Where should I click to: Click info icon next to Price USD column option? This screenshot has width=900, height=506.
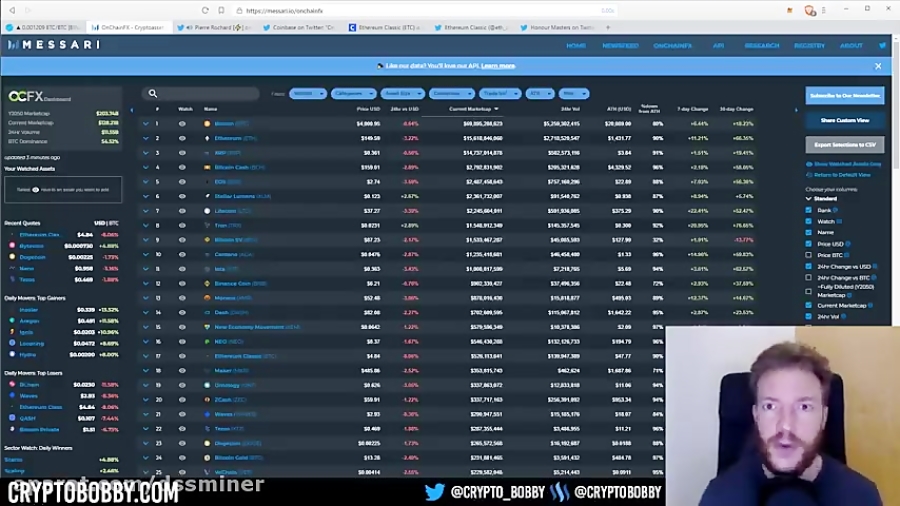(x=848, y=244)
